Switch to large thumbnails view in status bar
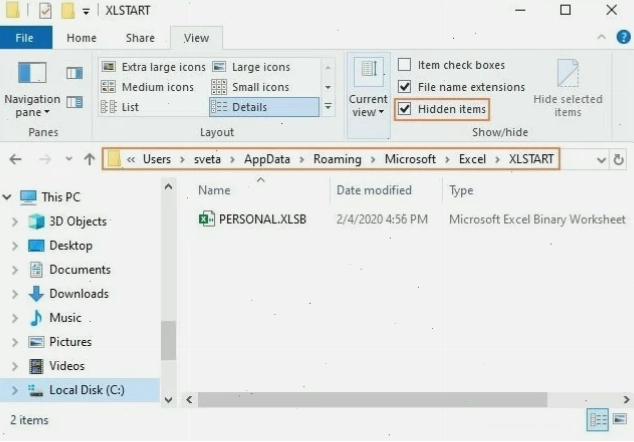This screenshot has height=442, width=634. [x=620, y=419]
